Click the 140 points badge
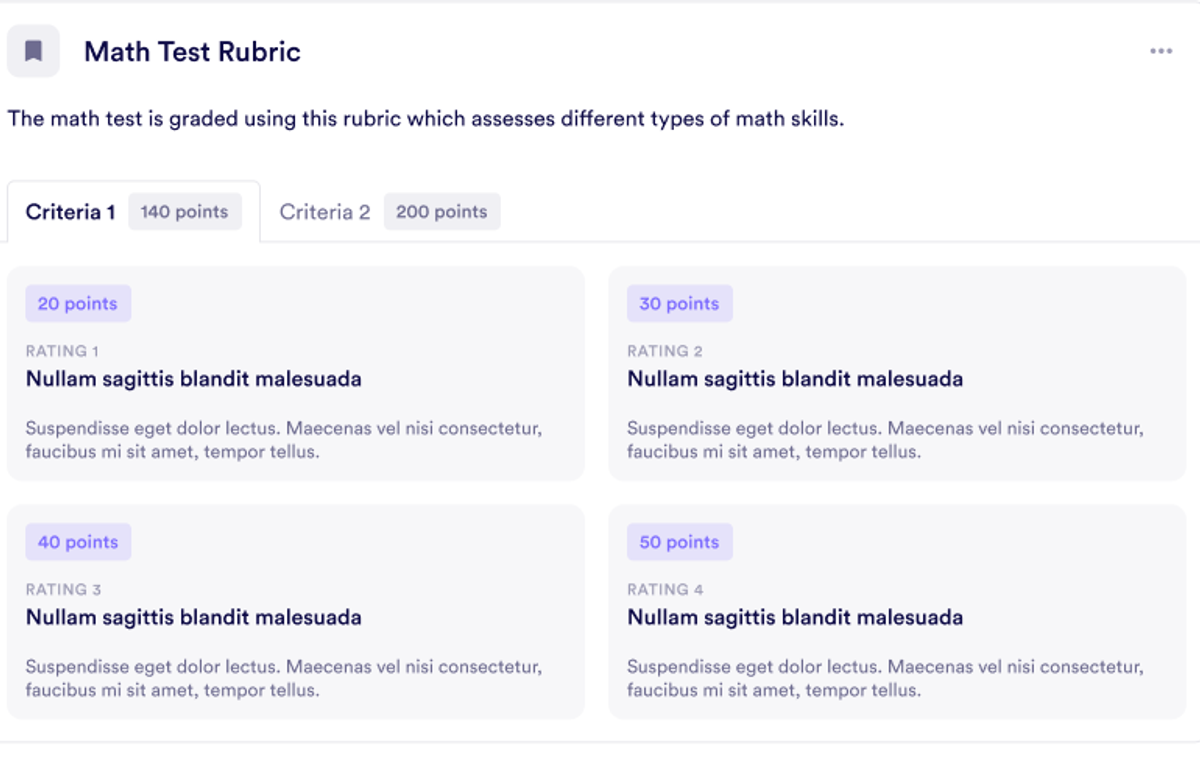The width and height of the screenshot is (1200, 759). click(185, 212)
